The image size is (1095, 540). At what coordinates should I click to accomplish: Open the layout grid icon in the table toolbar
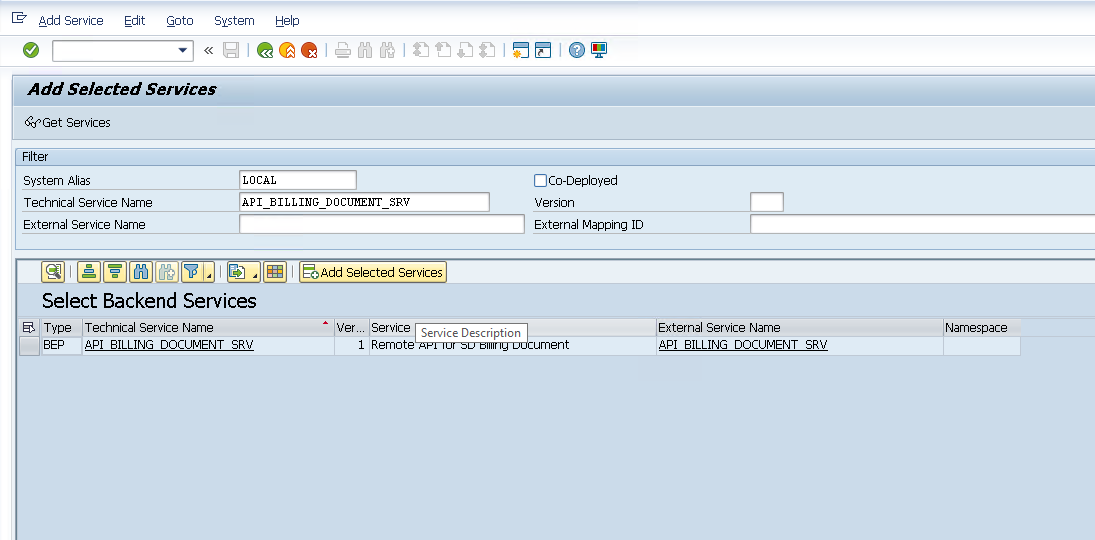[x=275, y=272]
